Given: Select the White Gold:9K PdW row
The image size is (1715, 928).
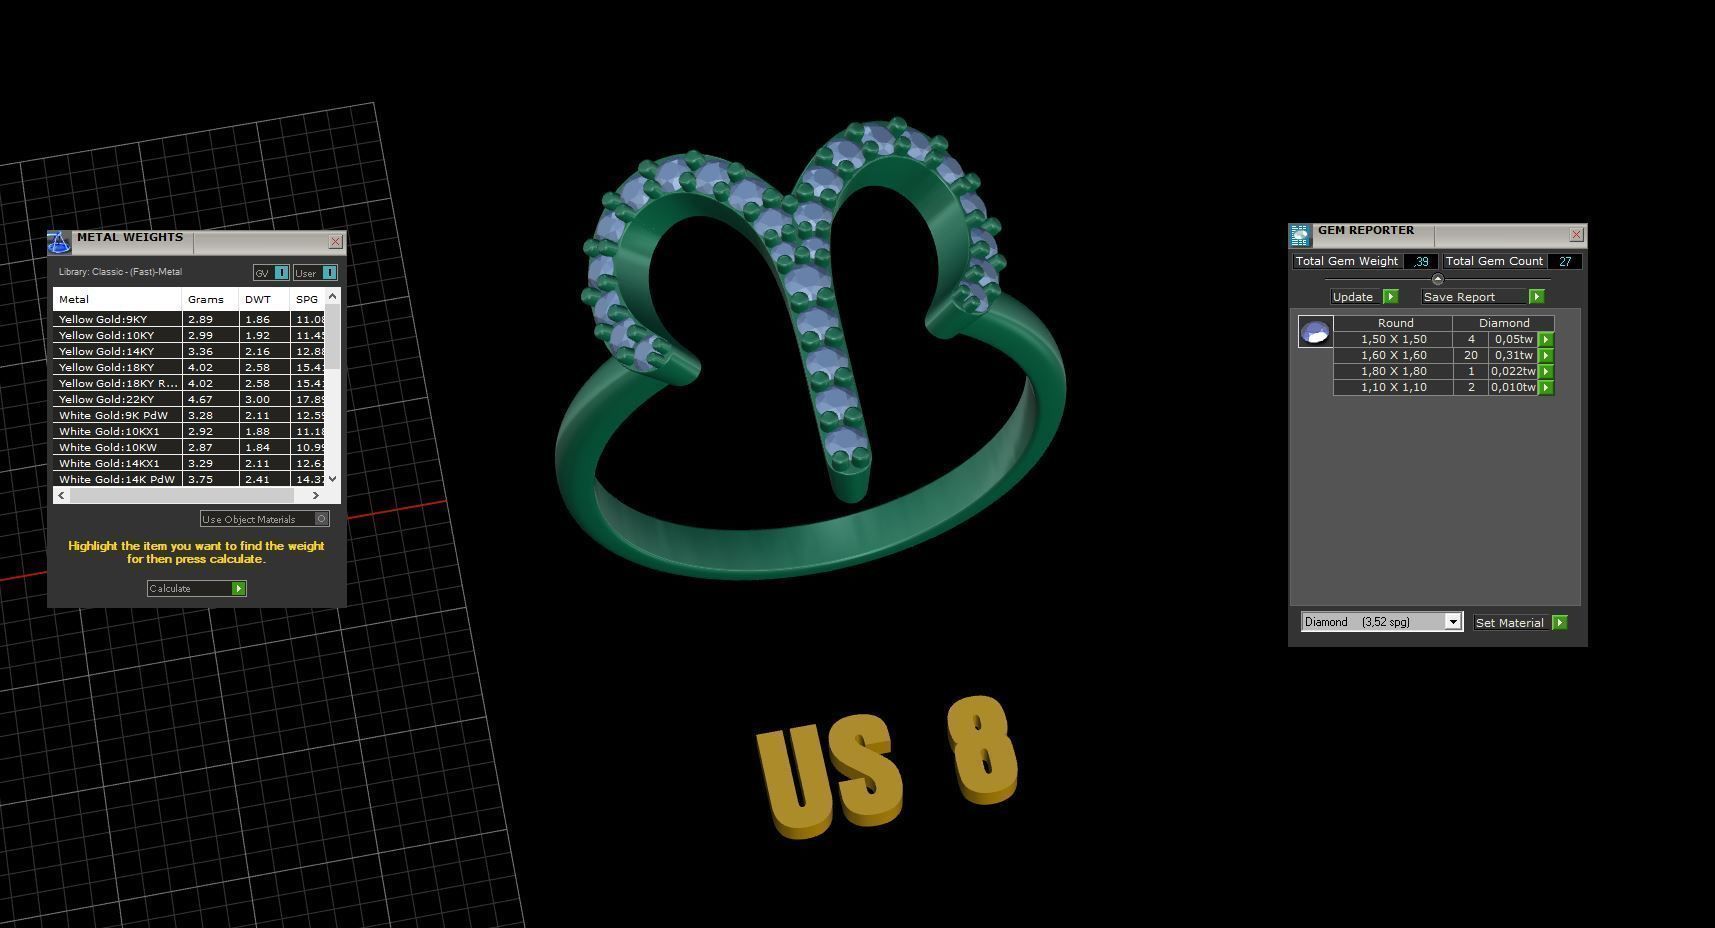Looking at the screenshot, I should (190, 415).
